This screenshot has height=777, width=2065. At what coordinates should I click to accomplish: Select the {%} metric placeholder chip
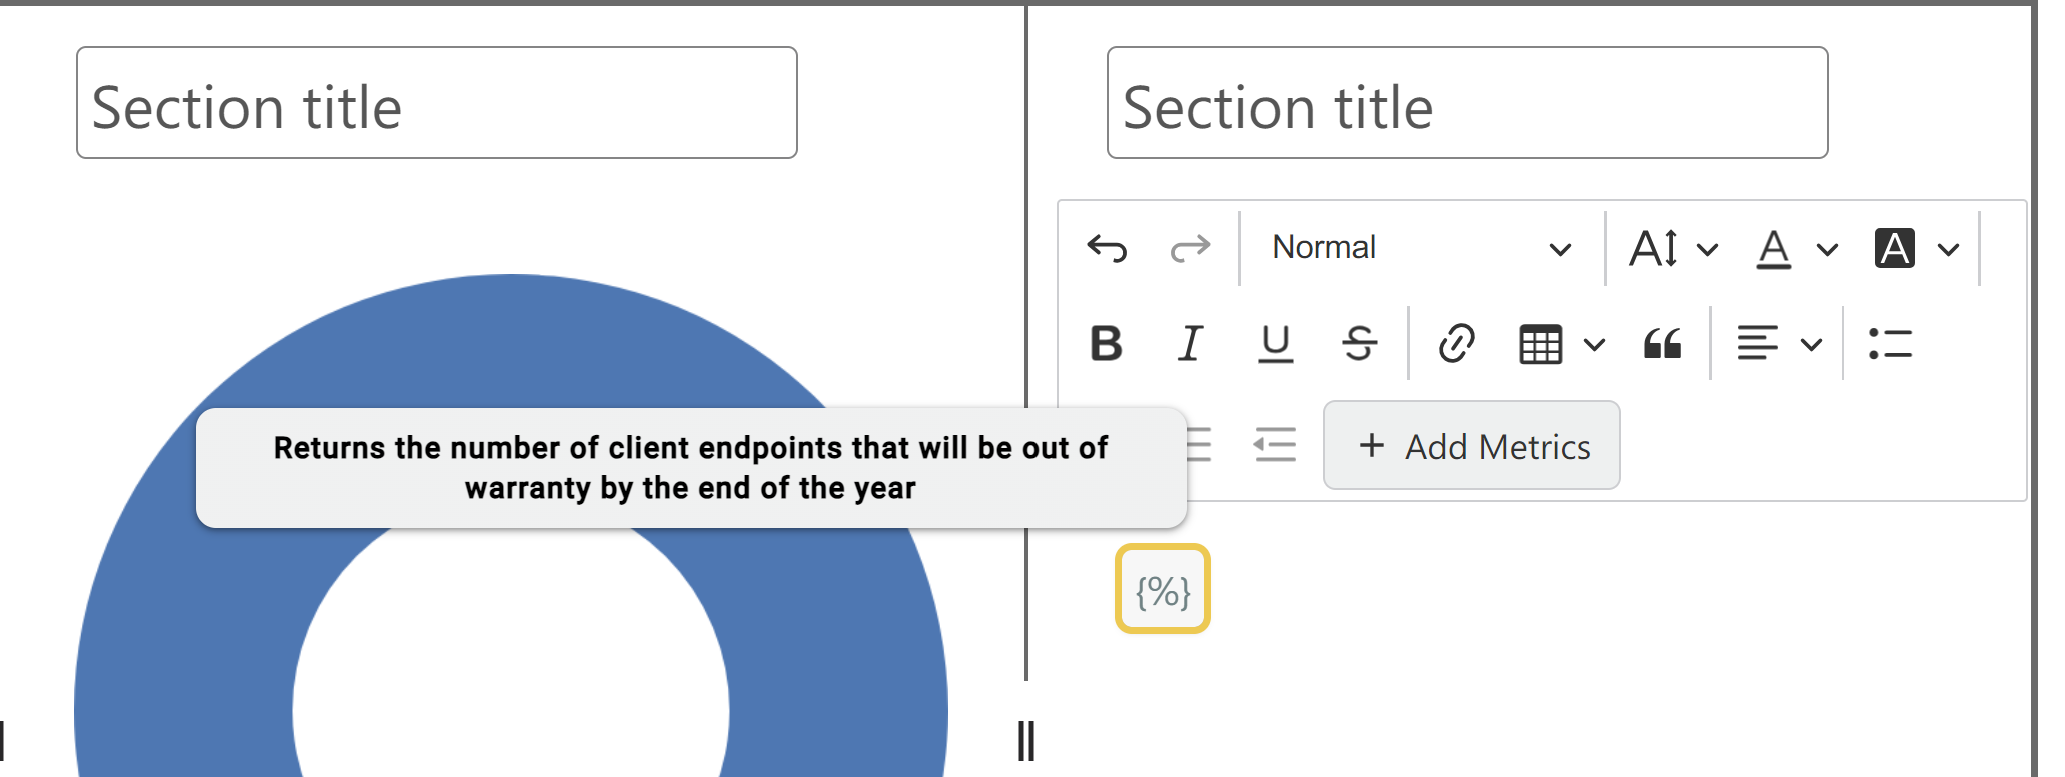click(1163, 590)
